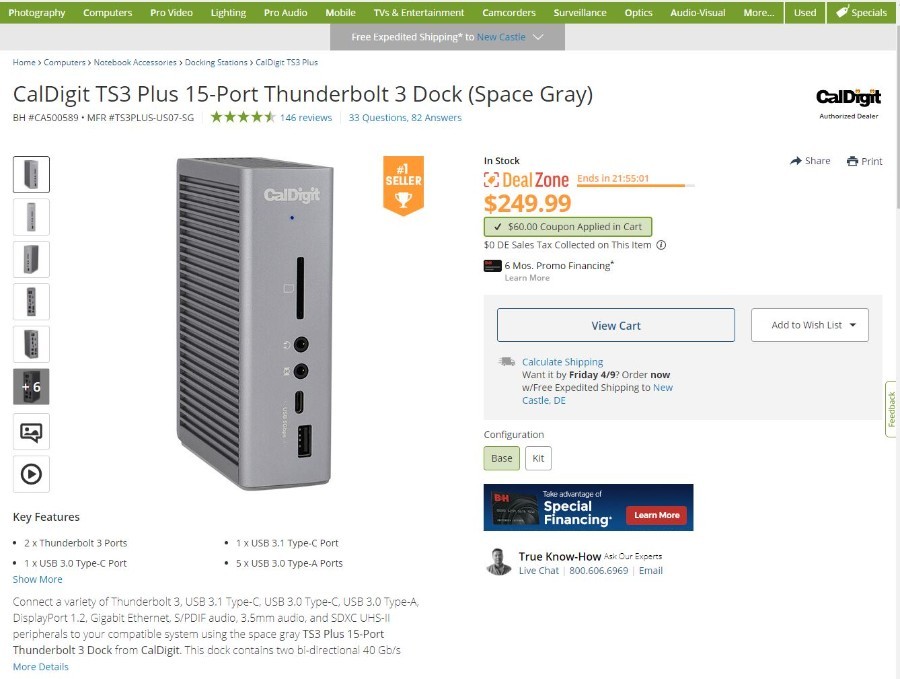
Task: Open the product video play icon
Action: click(x=31, y=474)
